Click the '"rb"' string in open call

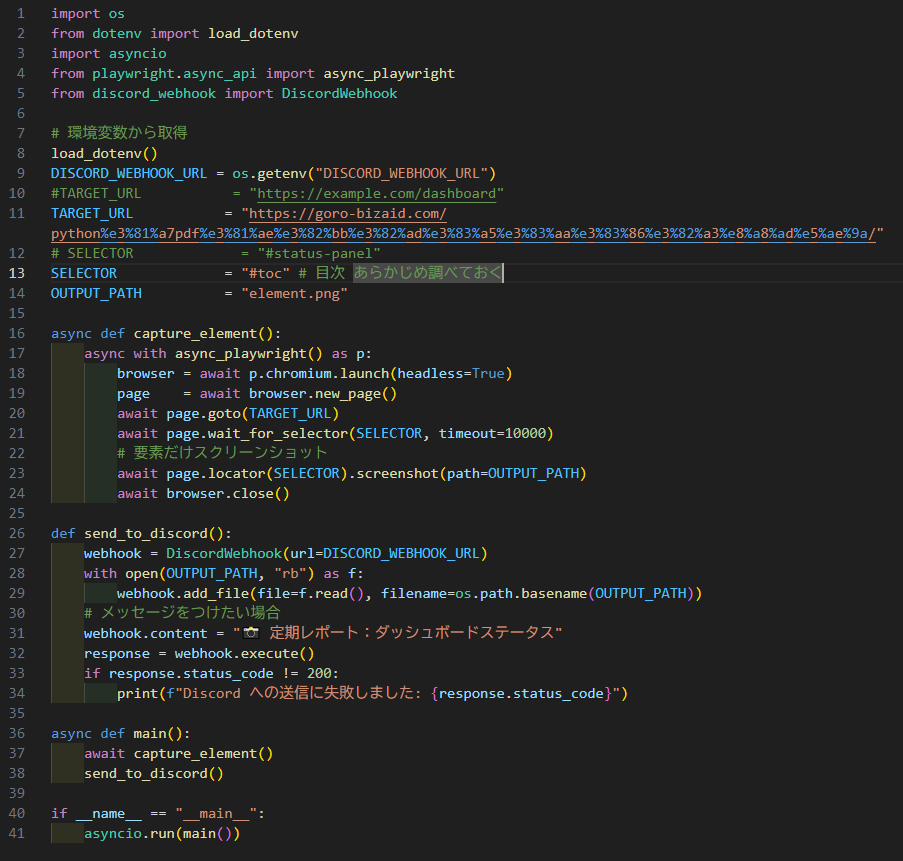(x=290, y=574)
